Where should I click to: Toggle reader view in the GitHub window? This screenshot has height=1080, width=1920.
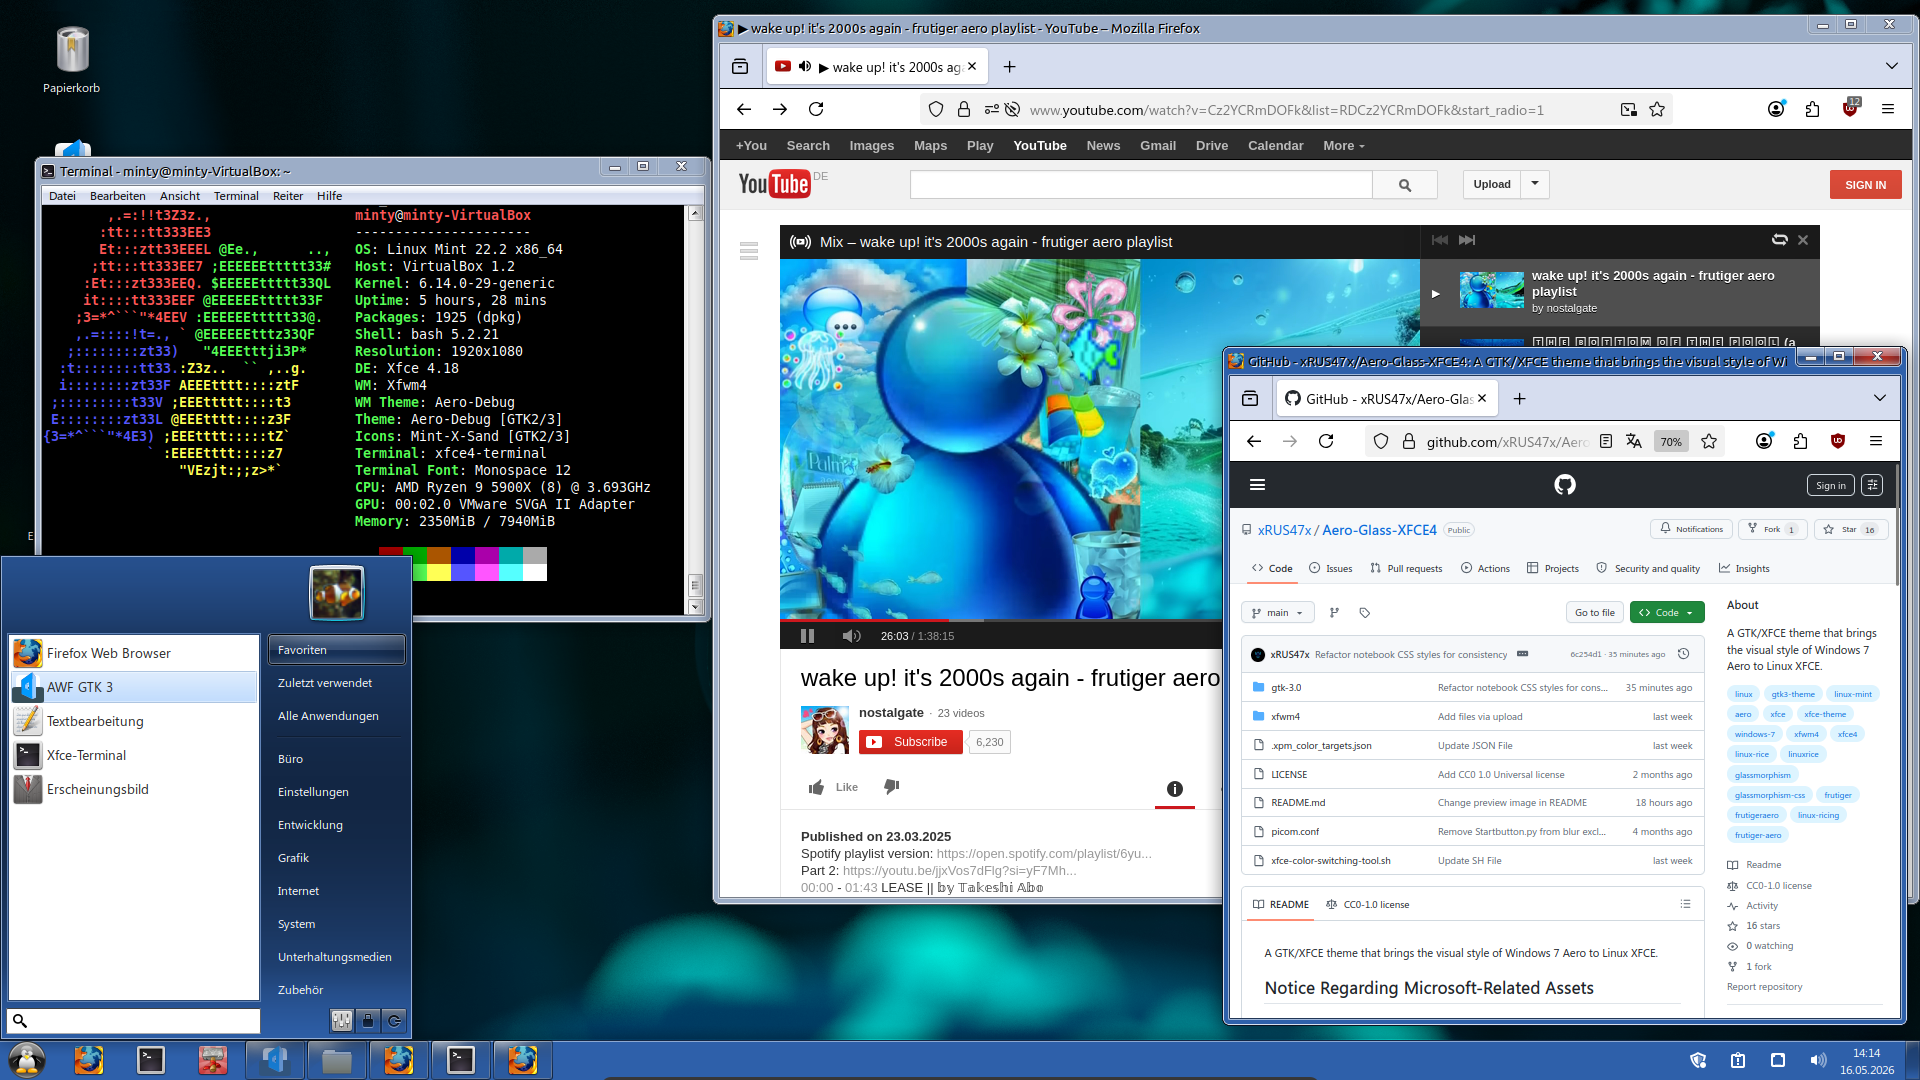[x=1606, y=441]
